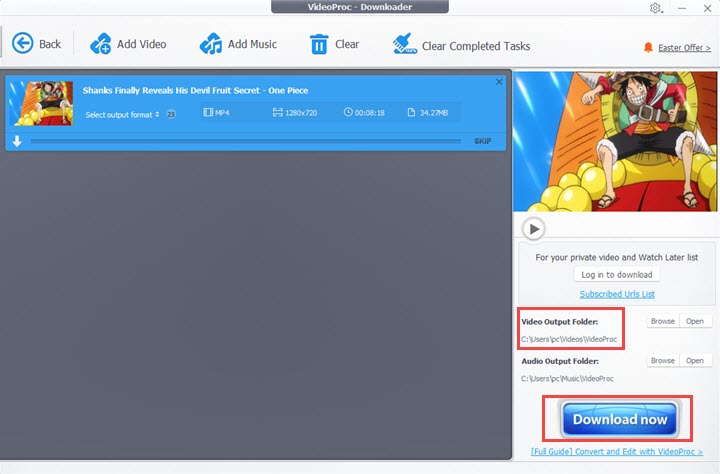Open the Easter Offer link

point(684,48)
